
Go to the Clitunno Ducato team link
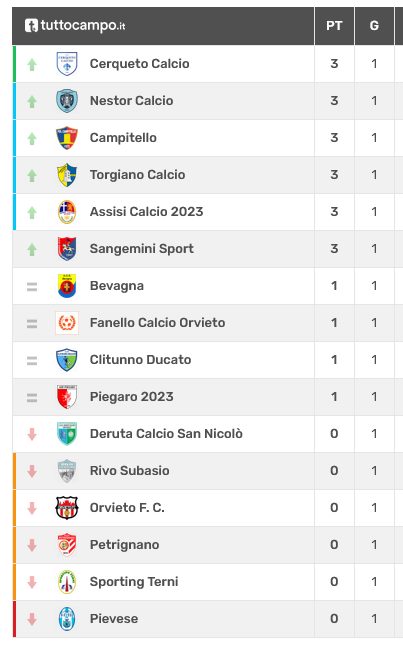(141, 359)
